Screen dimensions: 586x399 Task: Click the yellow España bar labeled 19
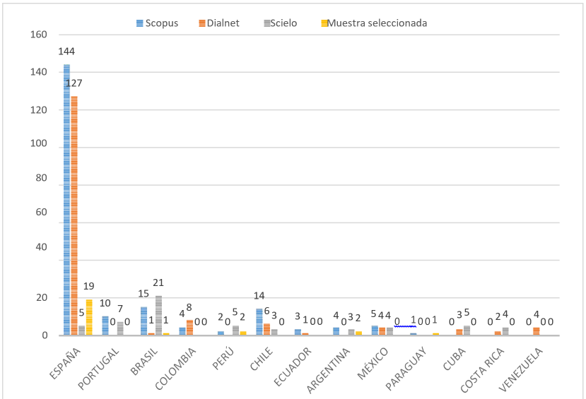click(x=89, y=317)
